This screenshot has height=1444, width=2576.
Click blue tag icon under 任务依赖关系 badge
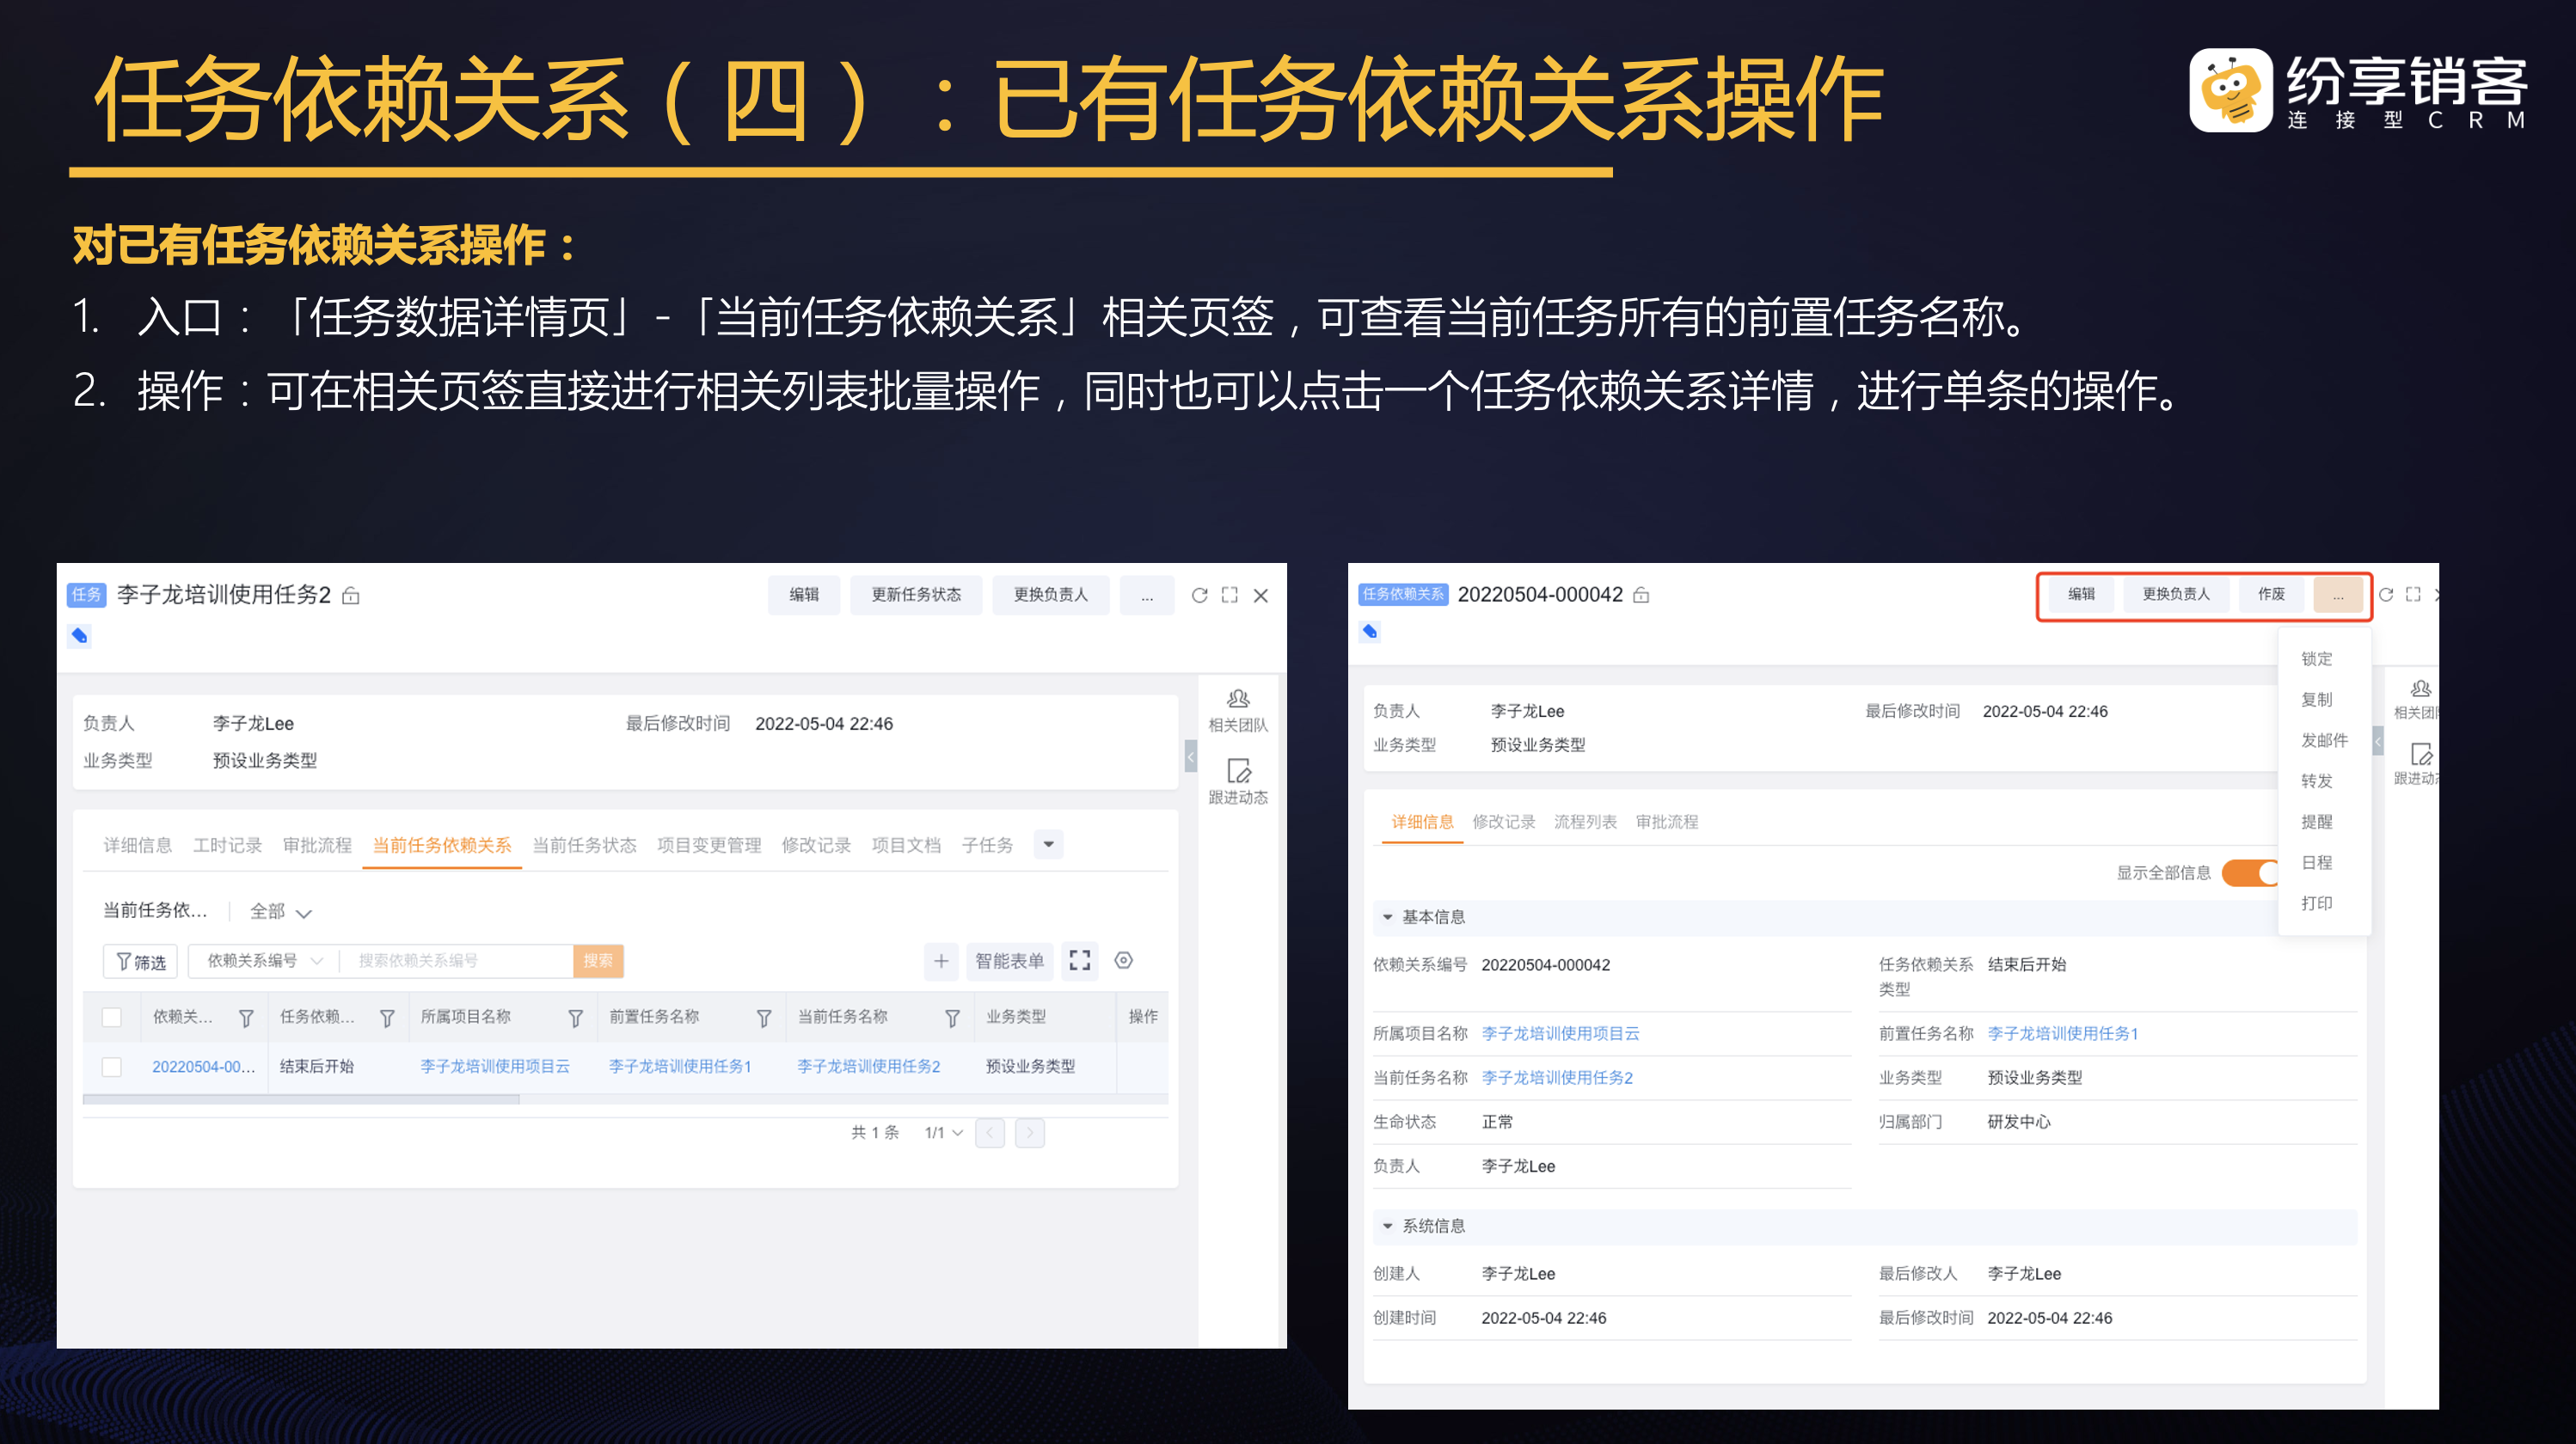[1370, 631]
